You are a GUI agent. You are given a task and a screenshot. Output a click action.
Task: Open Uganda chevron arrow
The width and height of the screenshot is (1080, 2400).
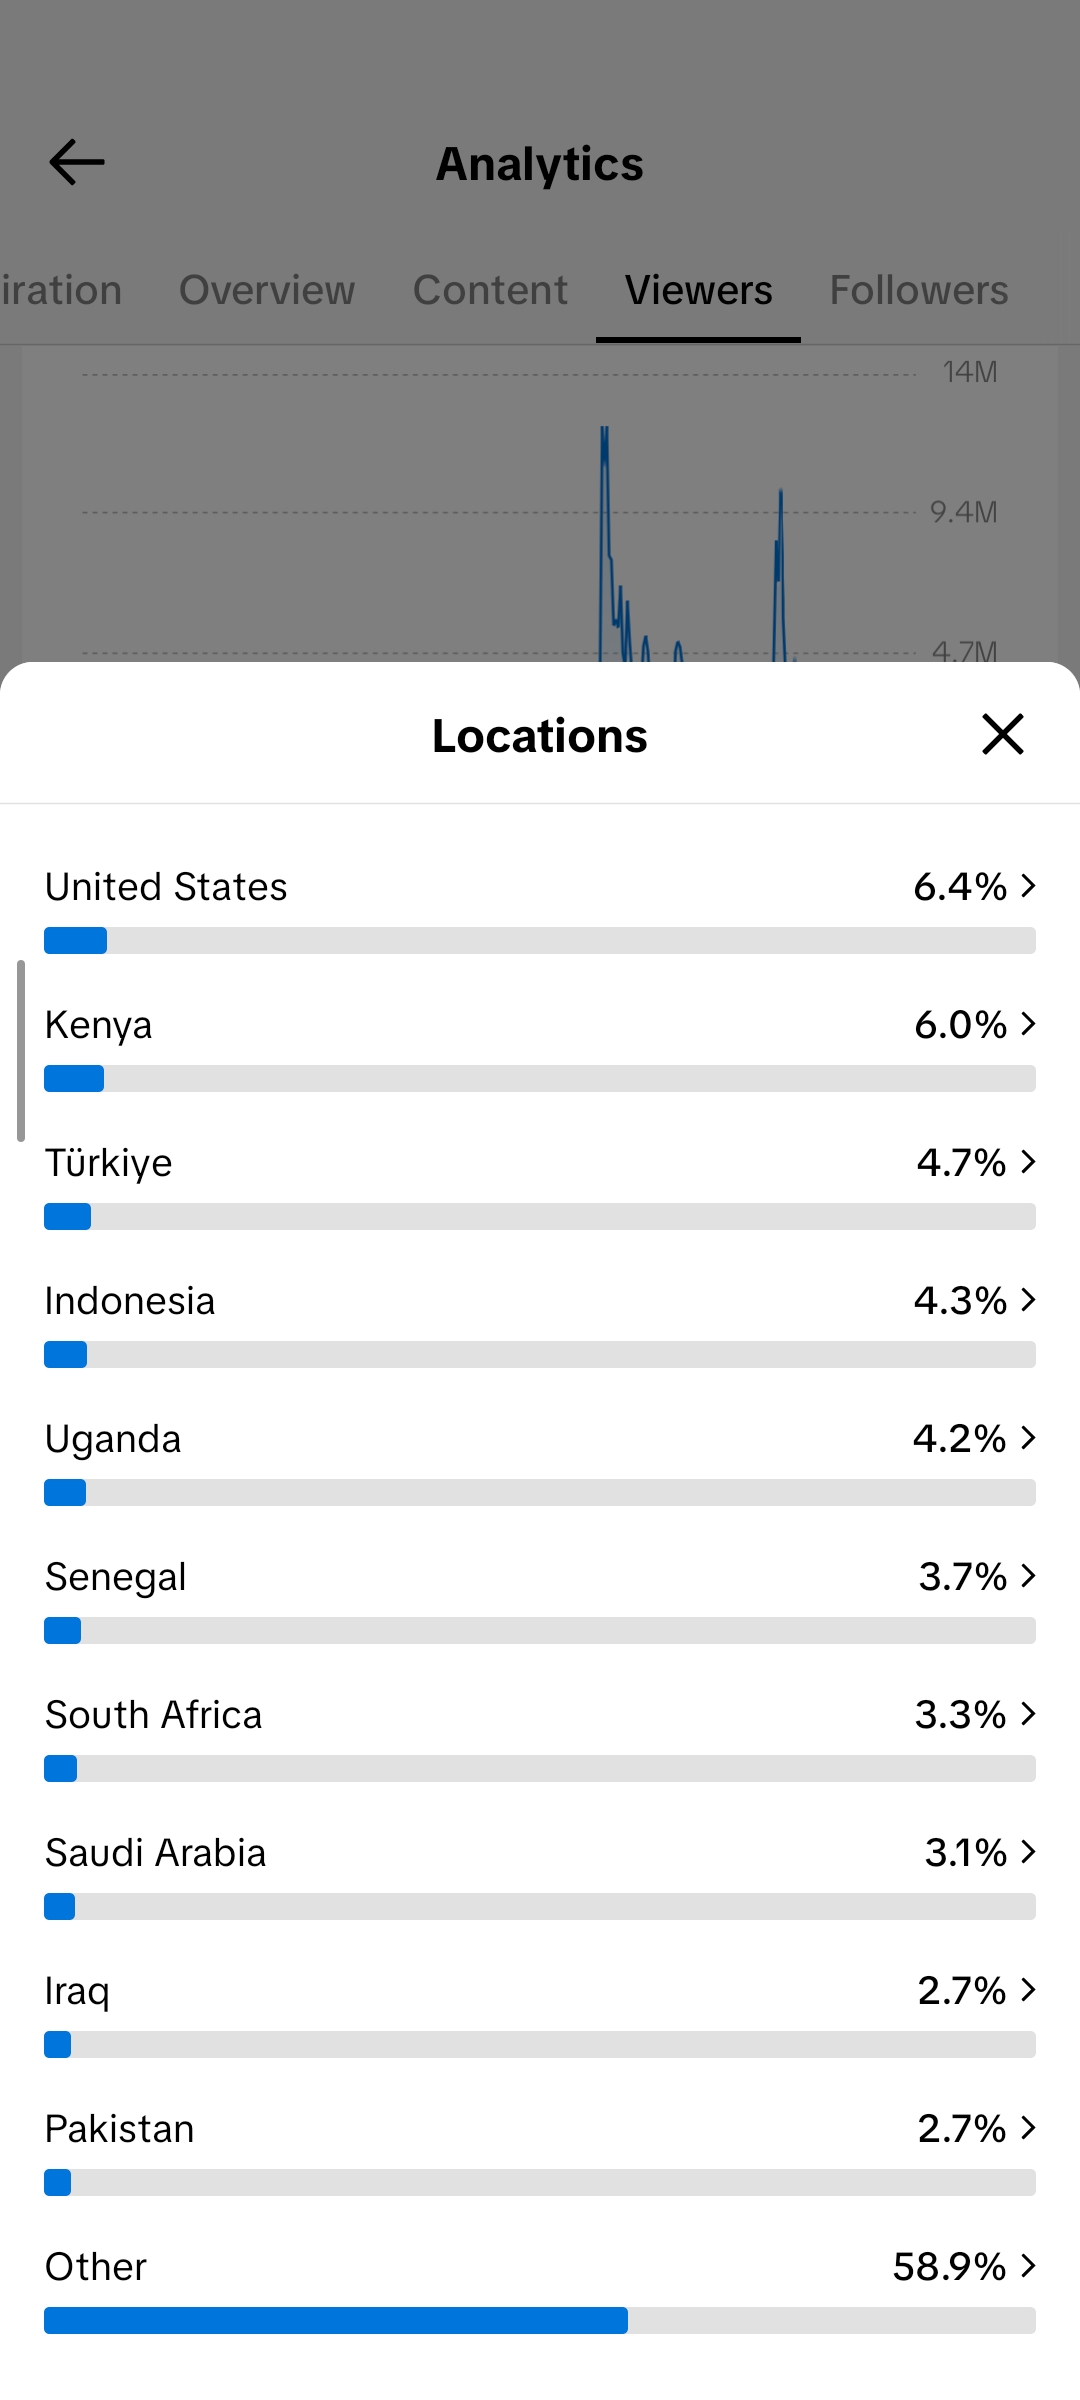(x=1028, y=1438)
